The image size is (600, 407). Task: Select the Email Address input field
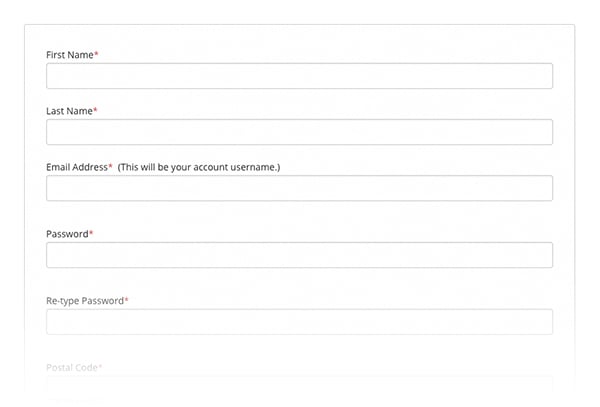pyautogui.click(x=299, y=188)
